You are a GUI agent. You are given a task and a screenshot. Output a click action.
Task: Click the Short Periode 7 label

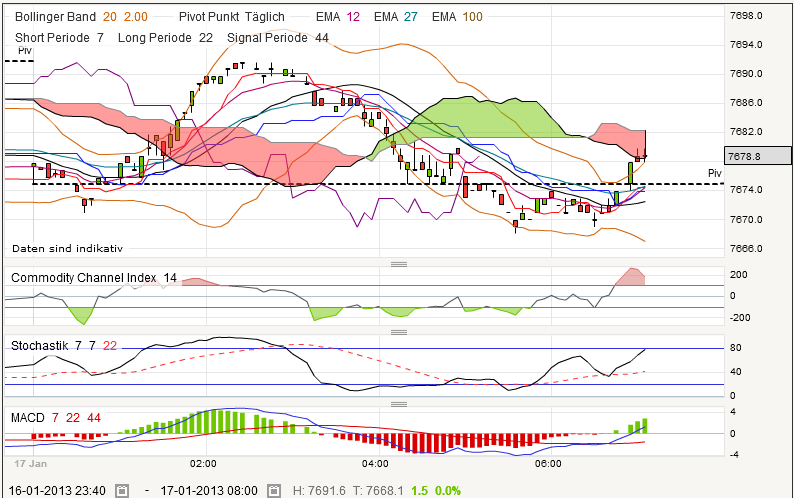[x=59, y=38]
